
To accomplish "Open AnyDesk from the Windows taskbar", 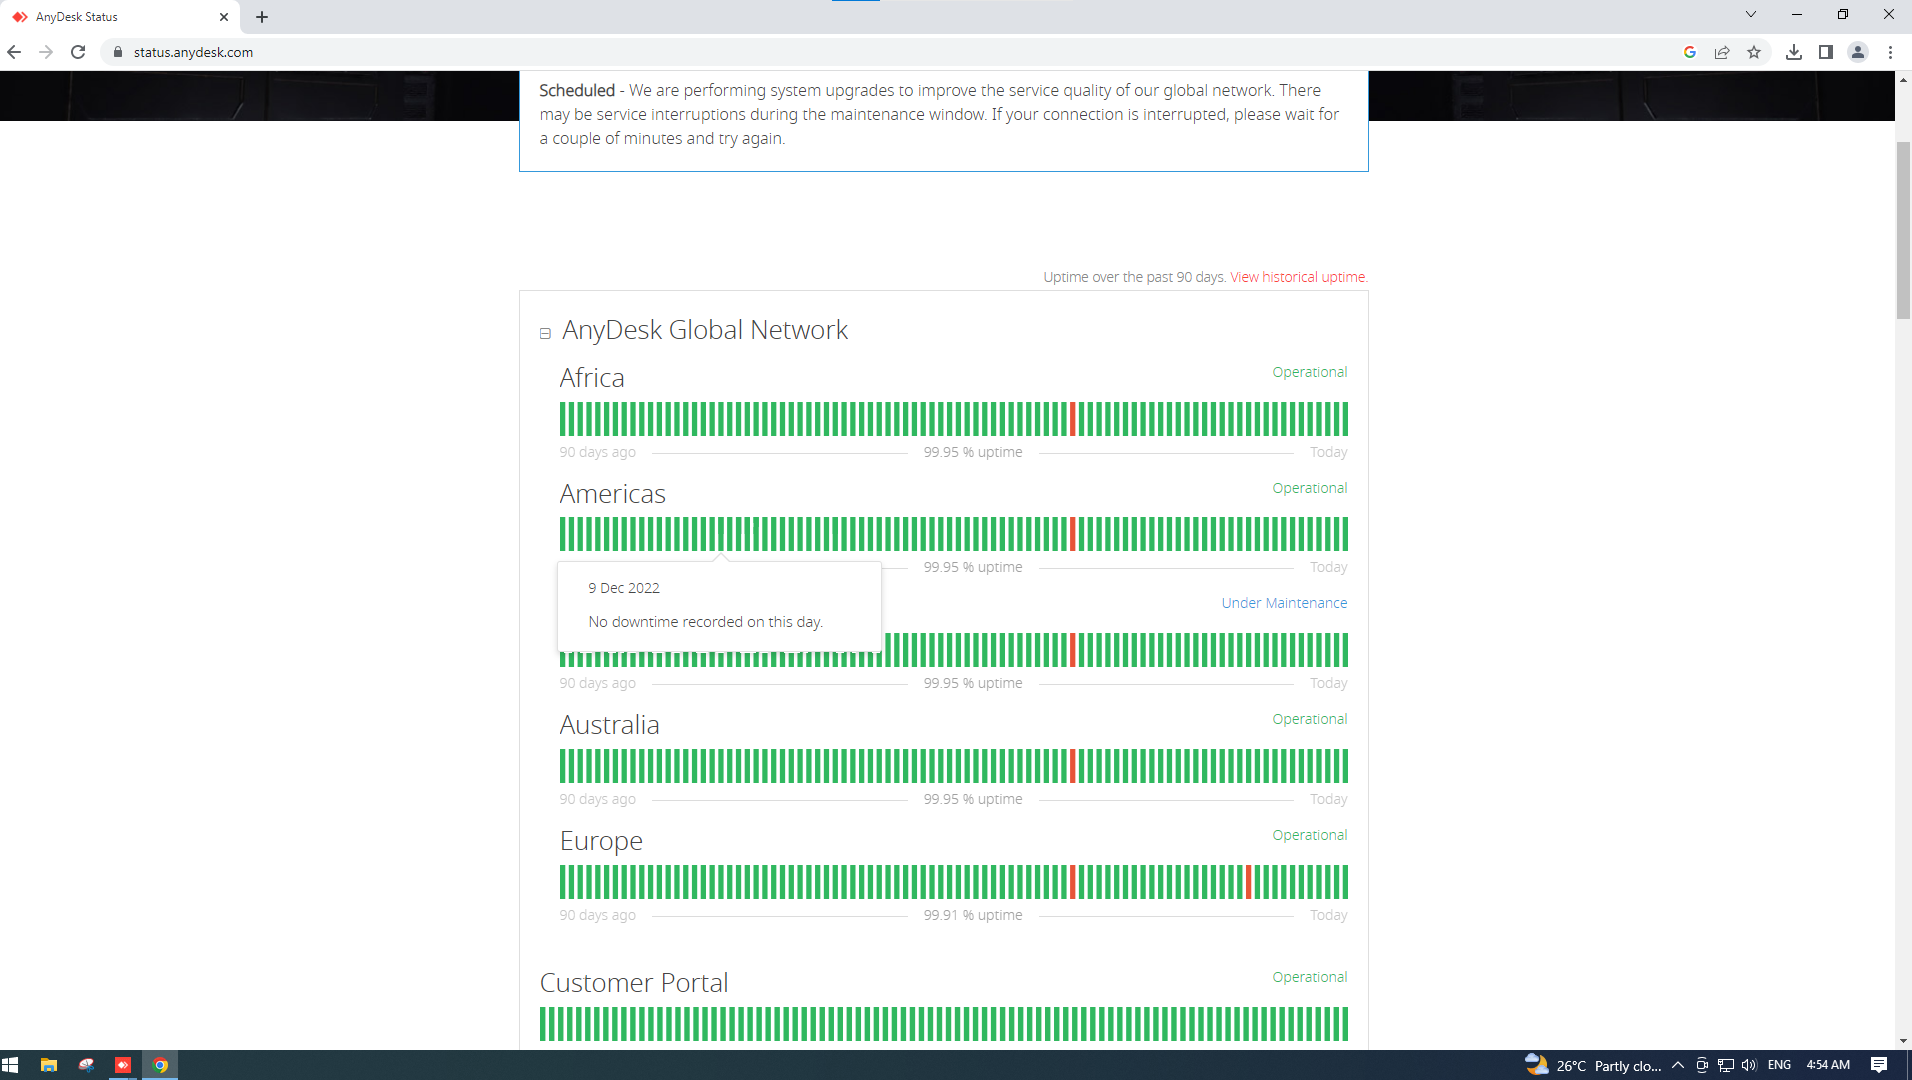I will tap(123, 1065).
